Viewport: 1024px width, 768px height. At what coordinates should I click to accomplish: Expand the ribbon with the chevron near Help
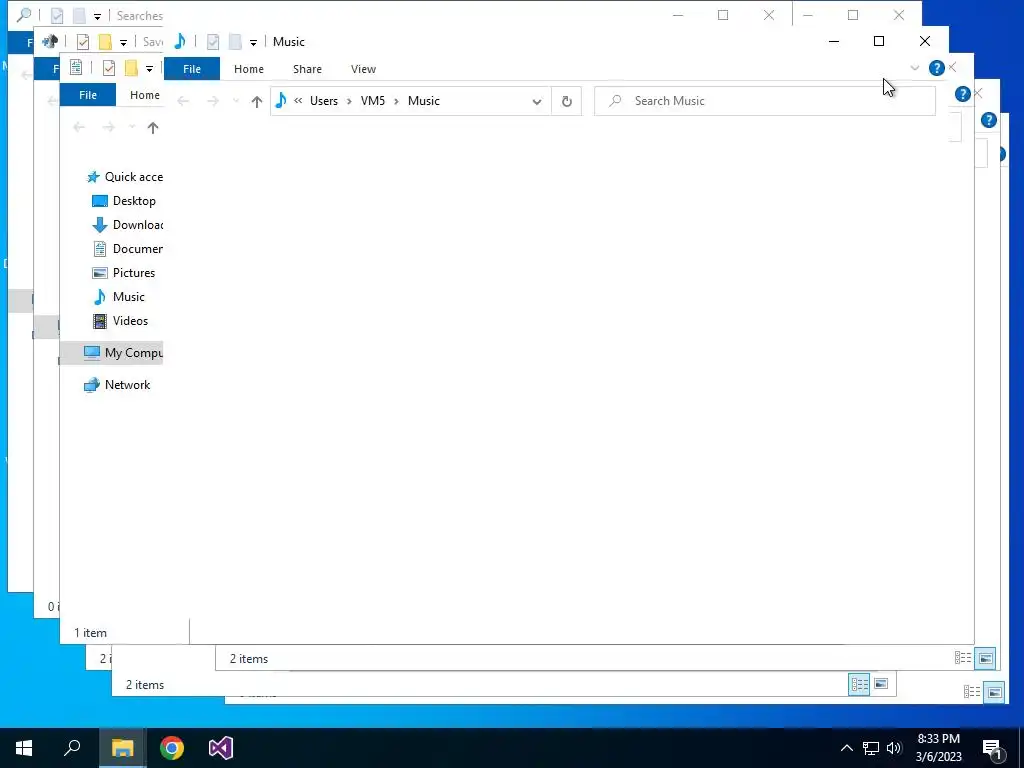(914, 68)
